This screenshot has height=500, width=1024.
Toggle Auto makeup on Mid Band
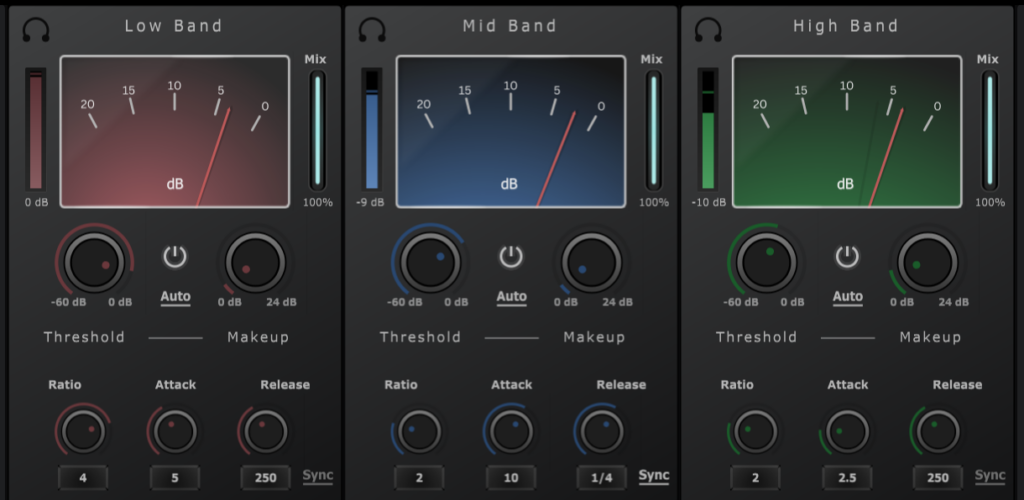[511, 297]
